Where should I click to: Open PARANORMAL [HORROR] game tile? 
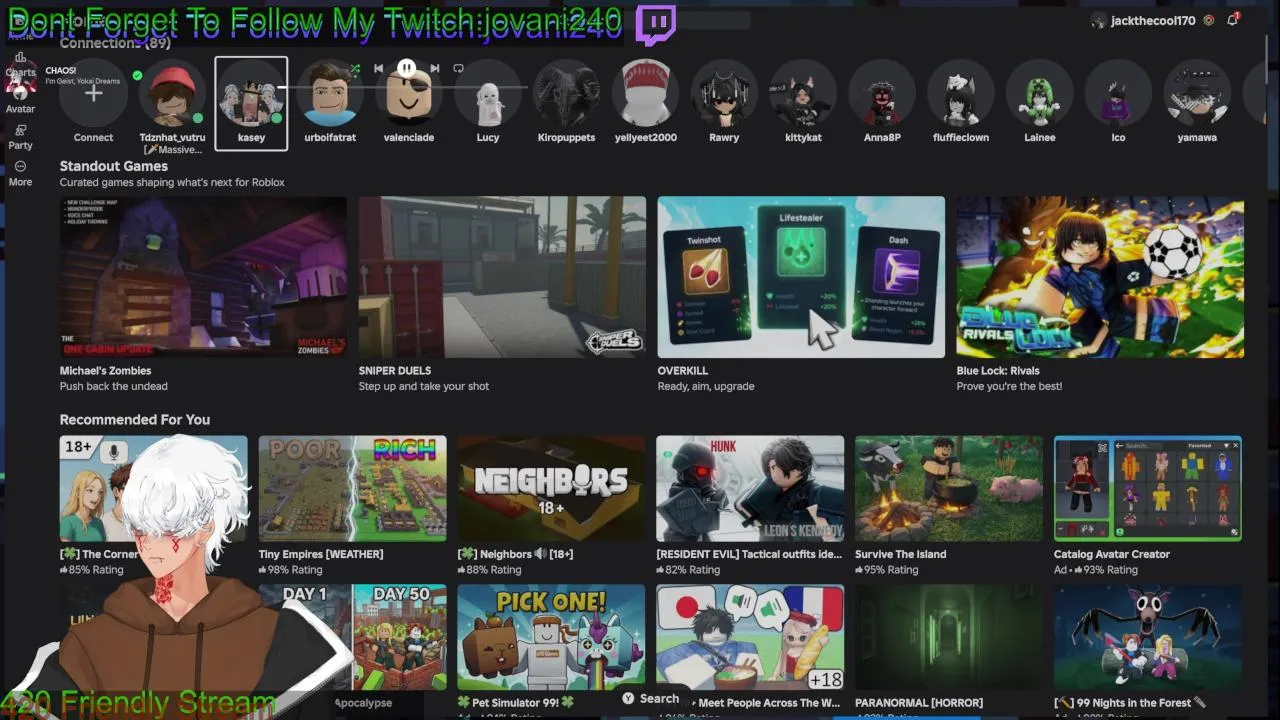click(x=949, y=637)
